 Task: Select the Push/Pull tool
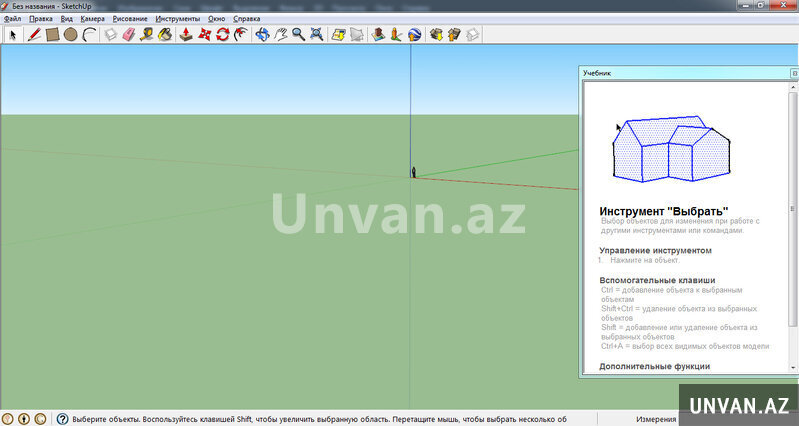[186, 34]
